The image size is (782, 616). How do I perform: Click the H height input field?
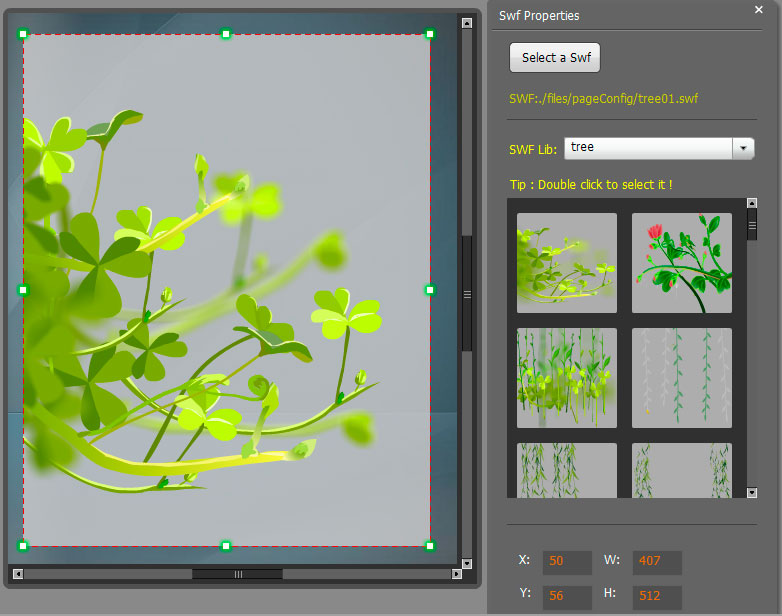[x=656, y=598]
